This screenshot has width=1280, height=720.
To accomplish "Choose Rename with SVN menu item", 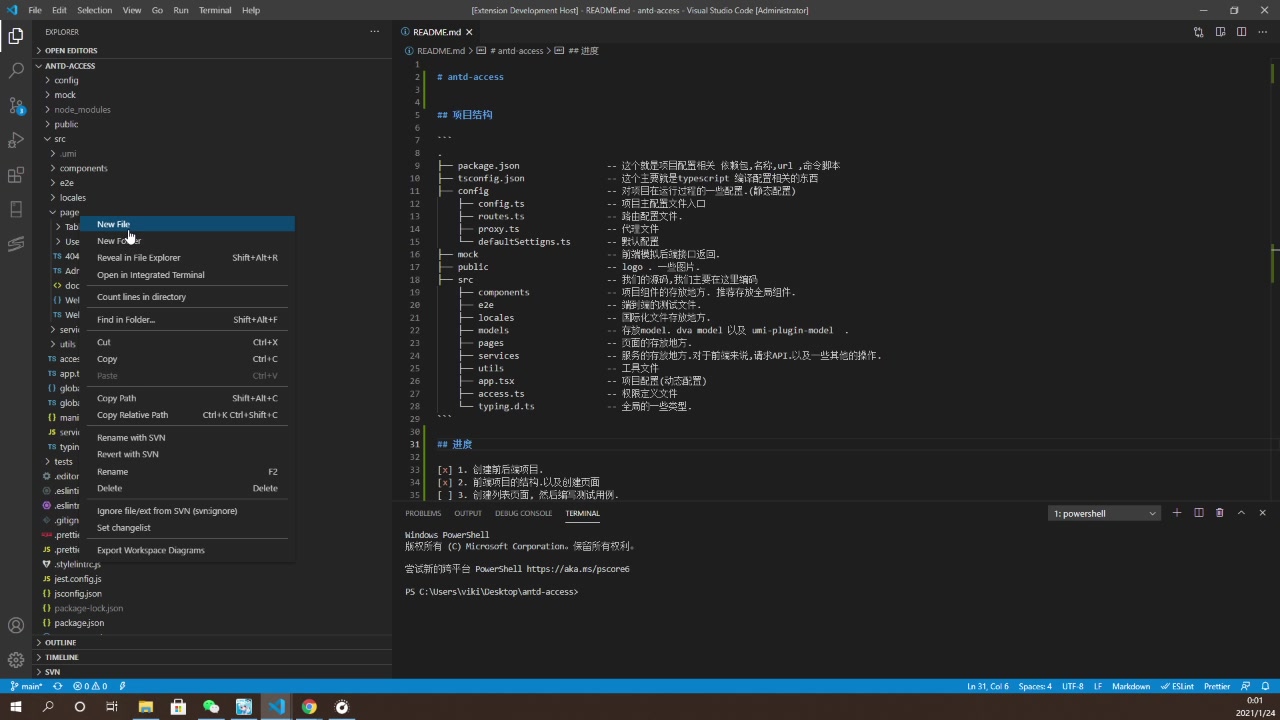I will (188, 438).
